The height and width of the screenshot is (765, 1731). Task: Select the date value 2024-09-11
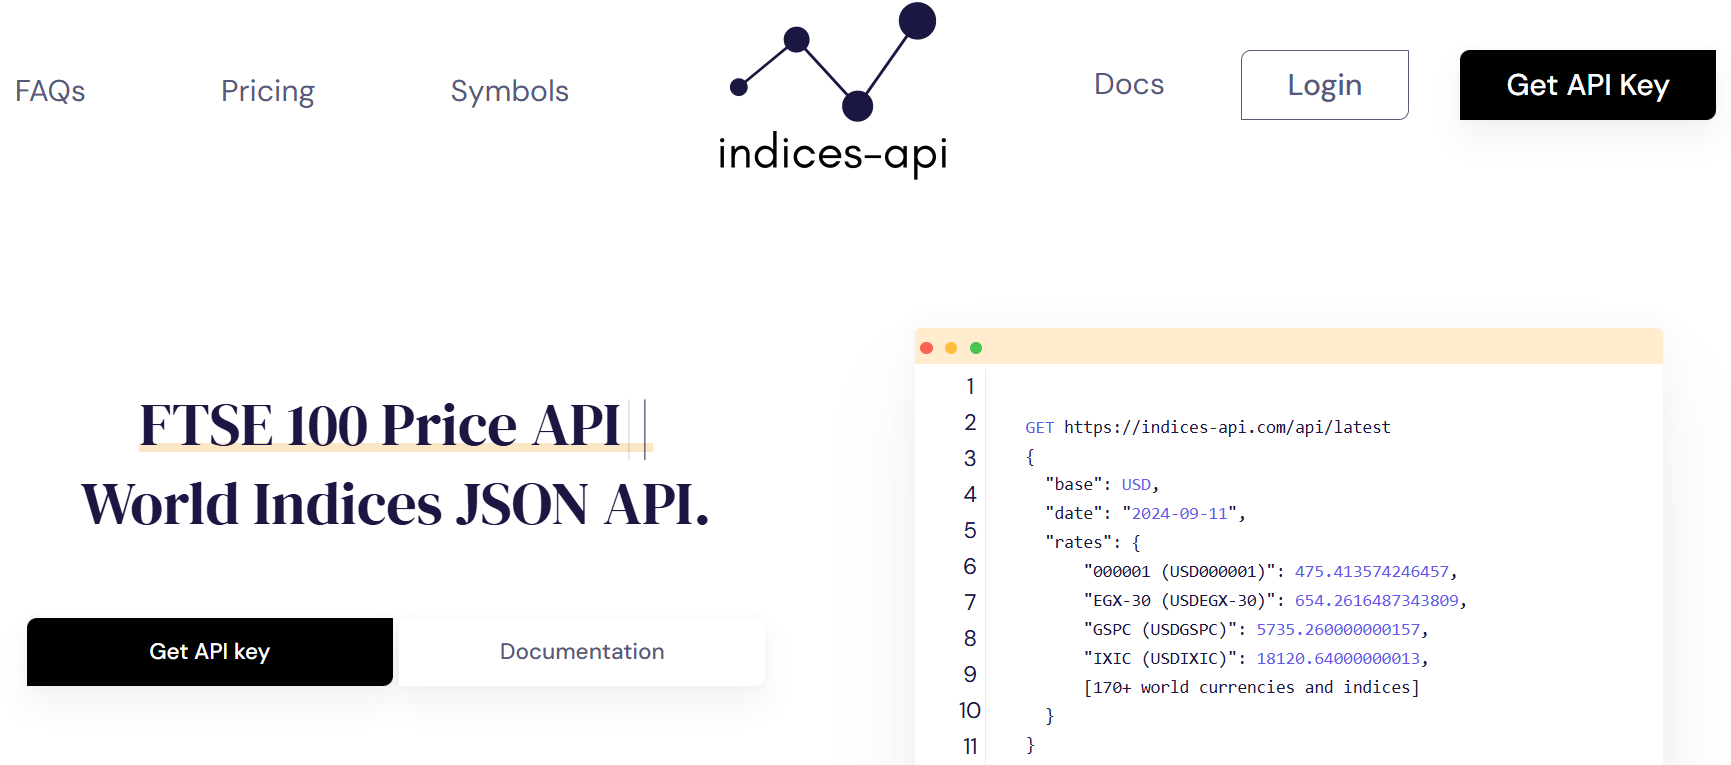pos(1179,513)
